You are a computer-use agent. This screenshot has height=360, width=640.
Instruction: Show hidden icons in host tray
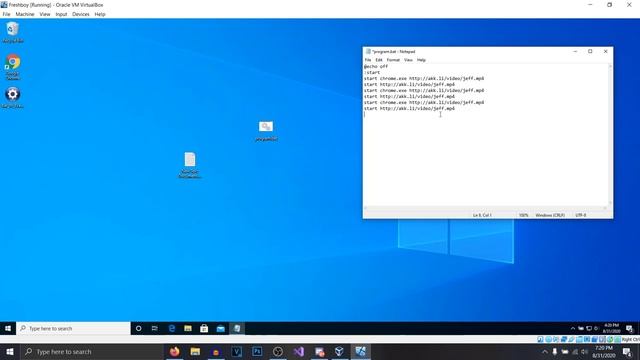coord(544,351)
